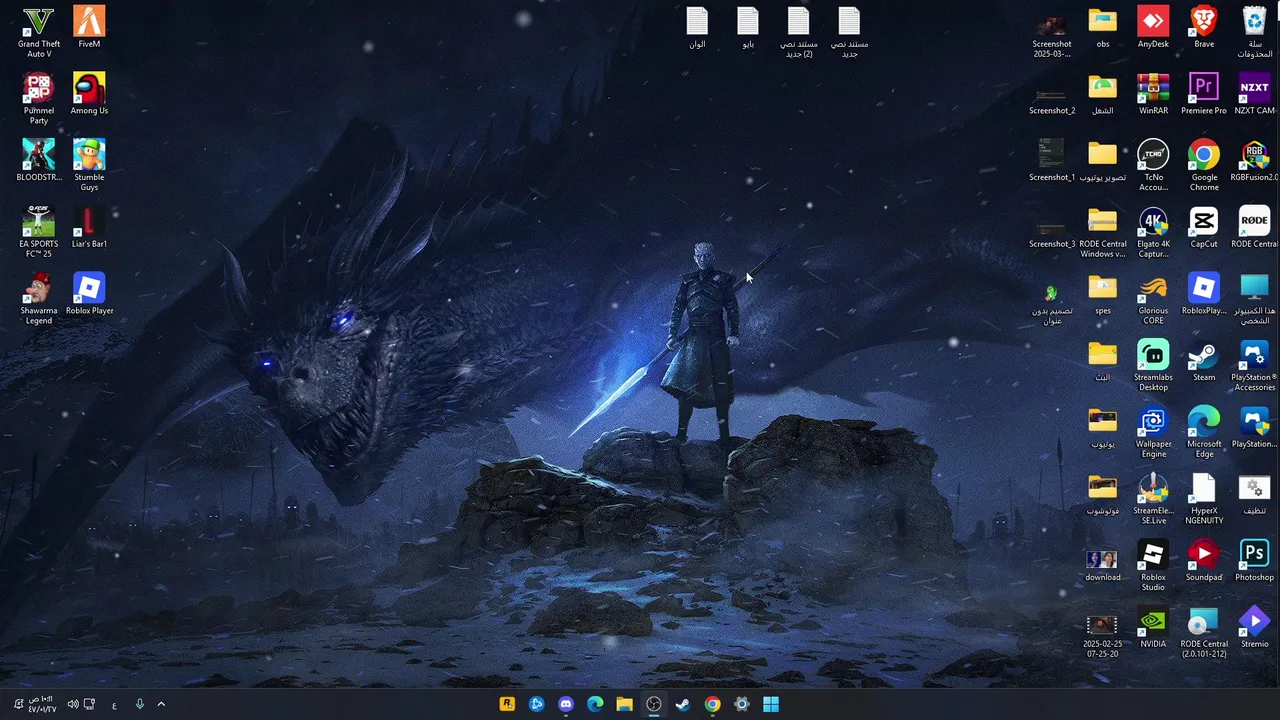
Task: Launch FiveM from the desktop
Action: pos(89,27)
